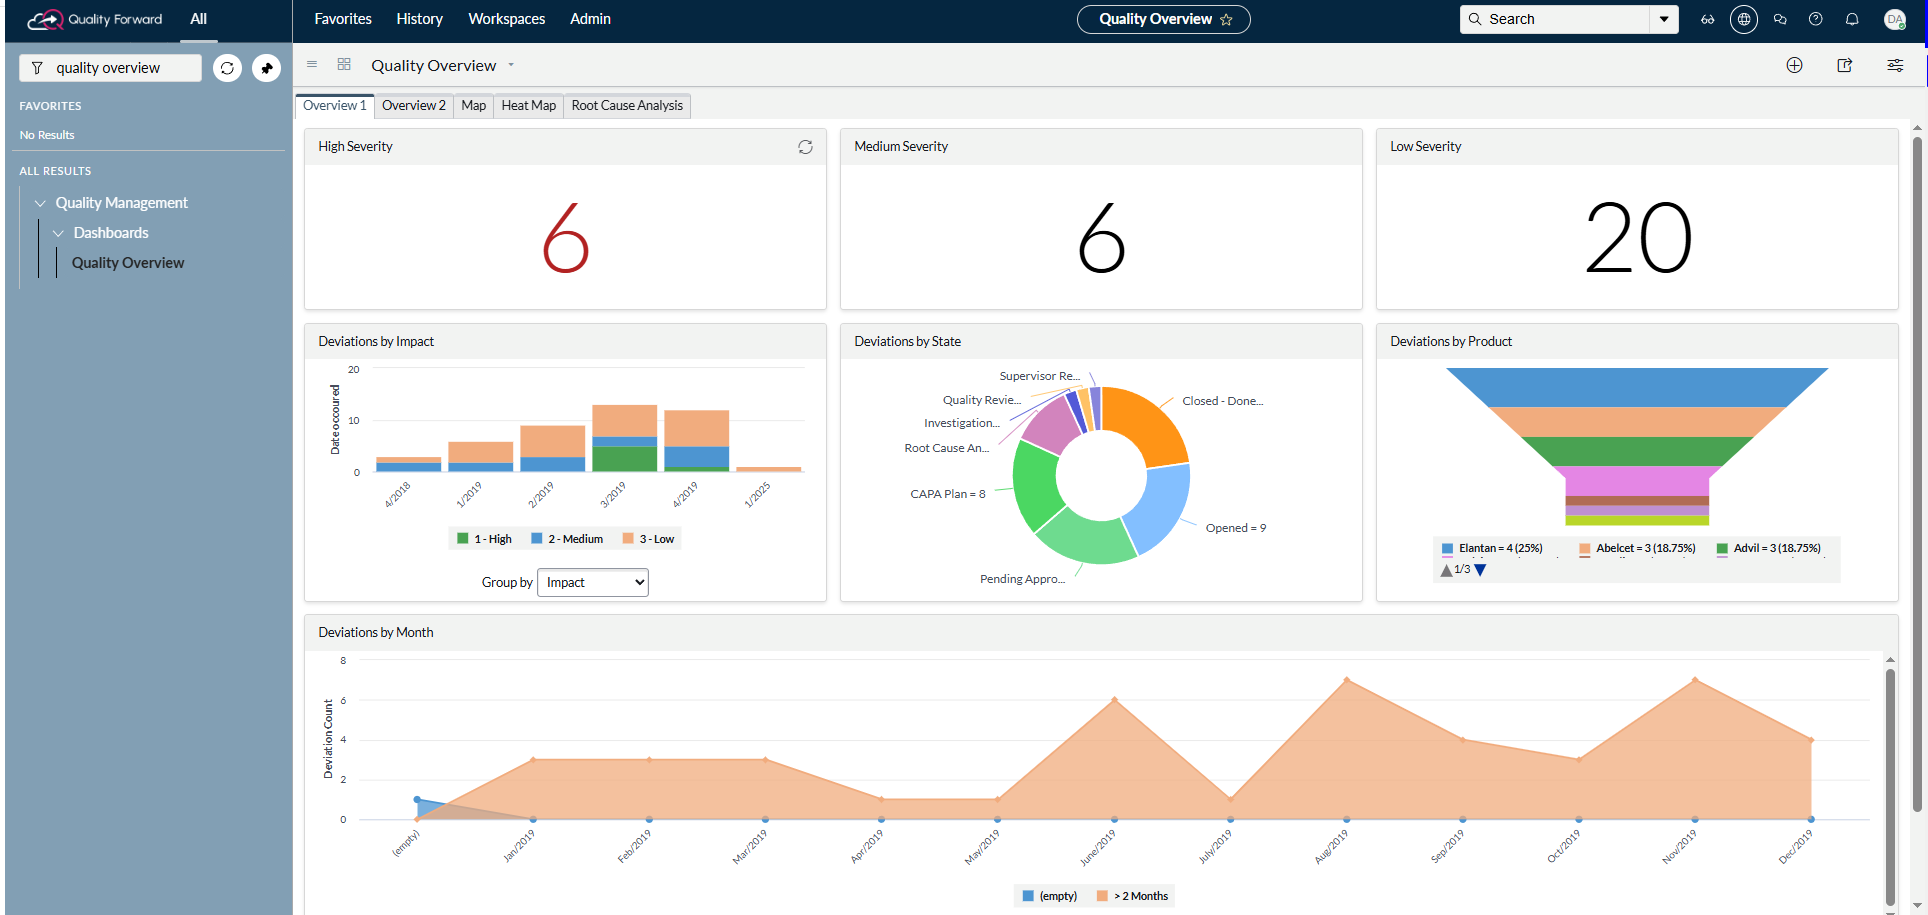The image size is (1928, 915).
Task: Open the share dashboard icon
Action: 1845,65
